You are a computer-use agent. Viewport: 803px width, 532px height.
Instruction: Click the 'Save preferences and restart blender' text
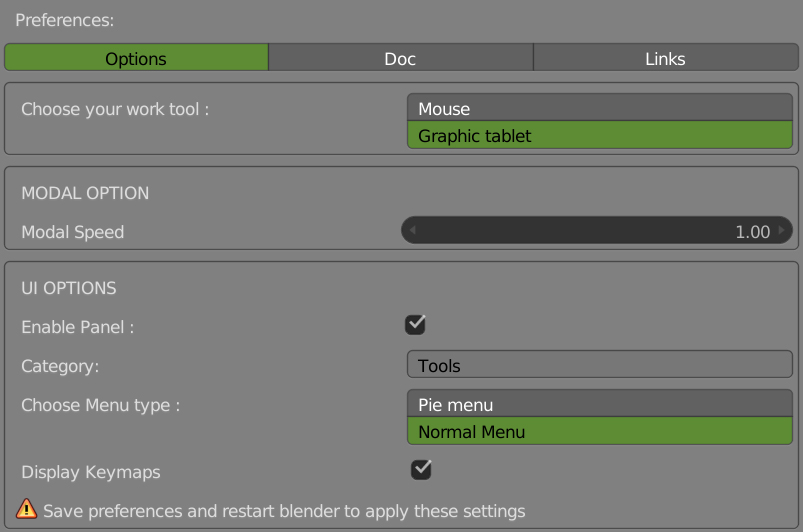click(x=284, y=511)
